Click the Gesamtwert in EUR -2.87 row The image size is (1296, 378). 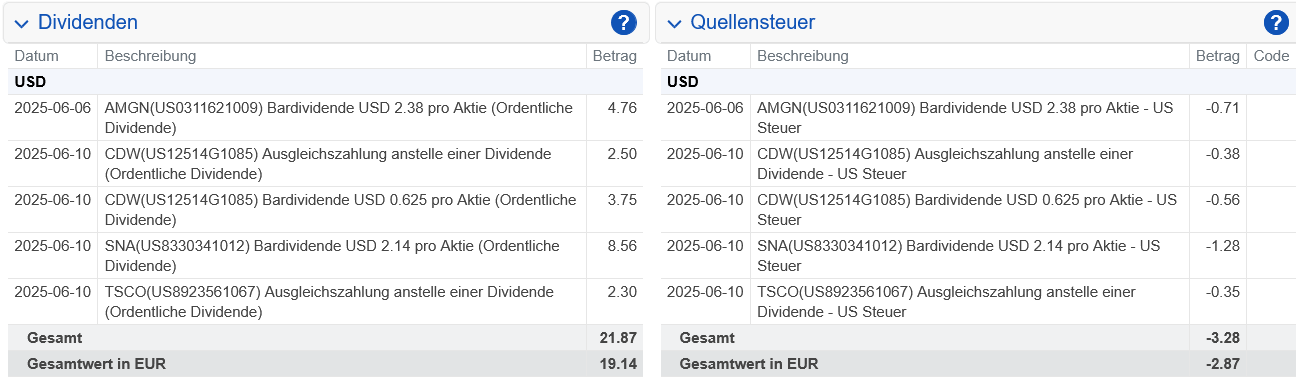point(977,364)
